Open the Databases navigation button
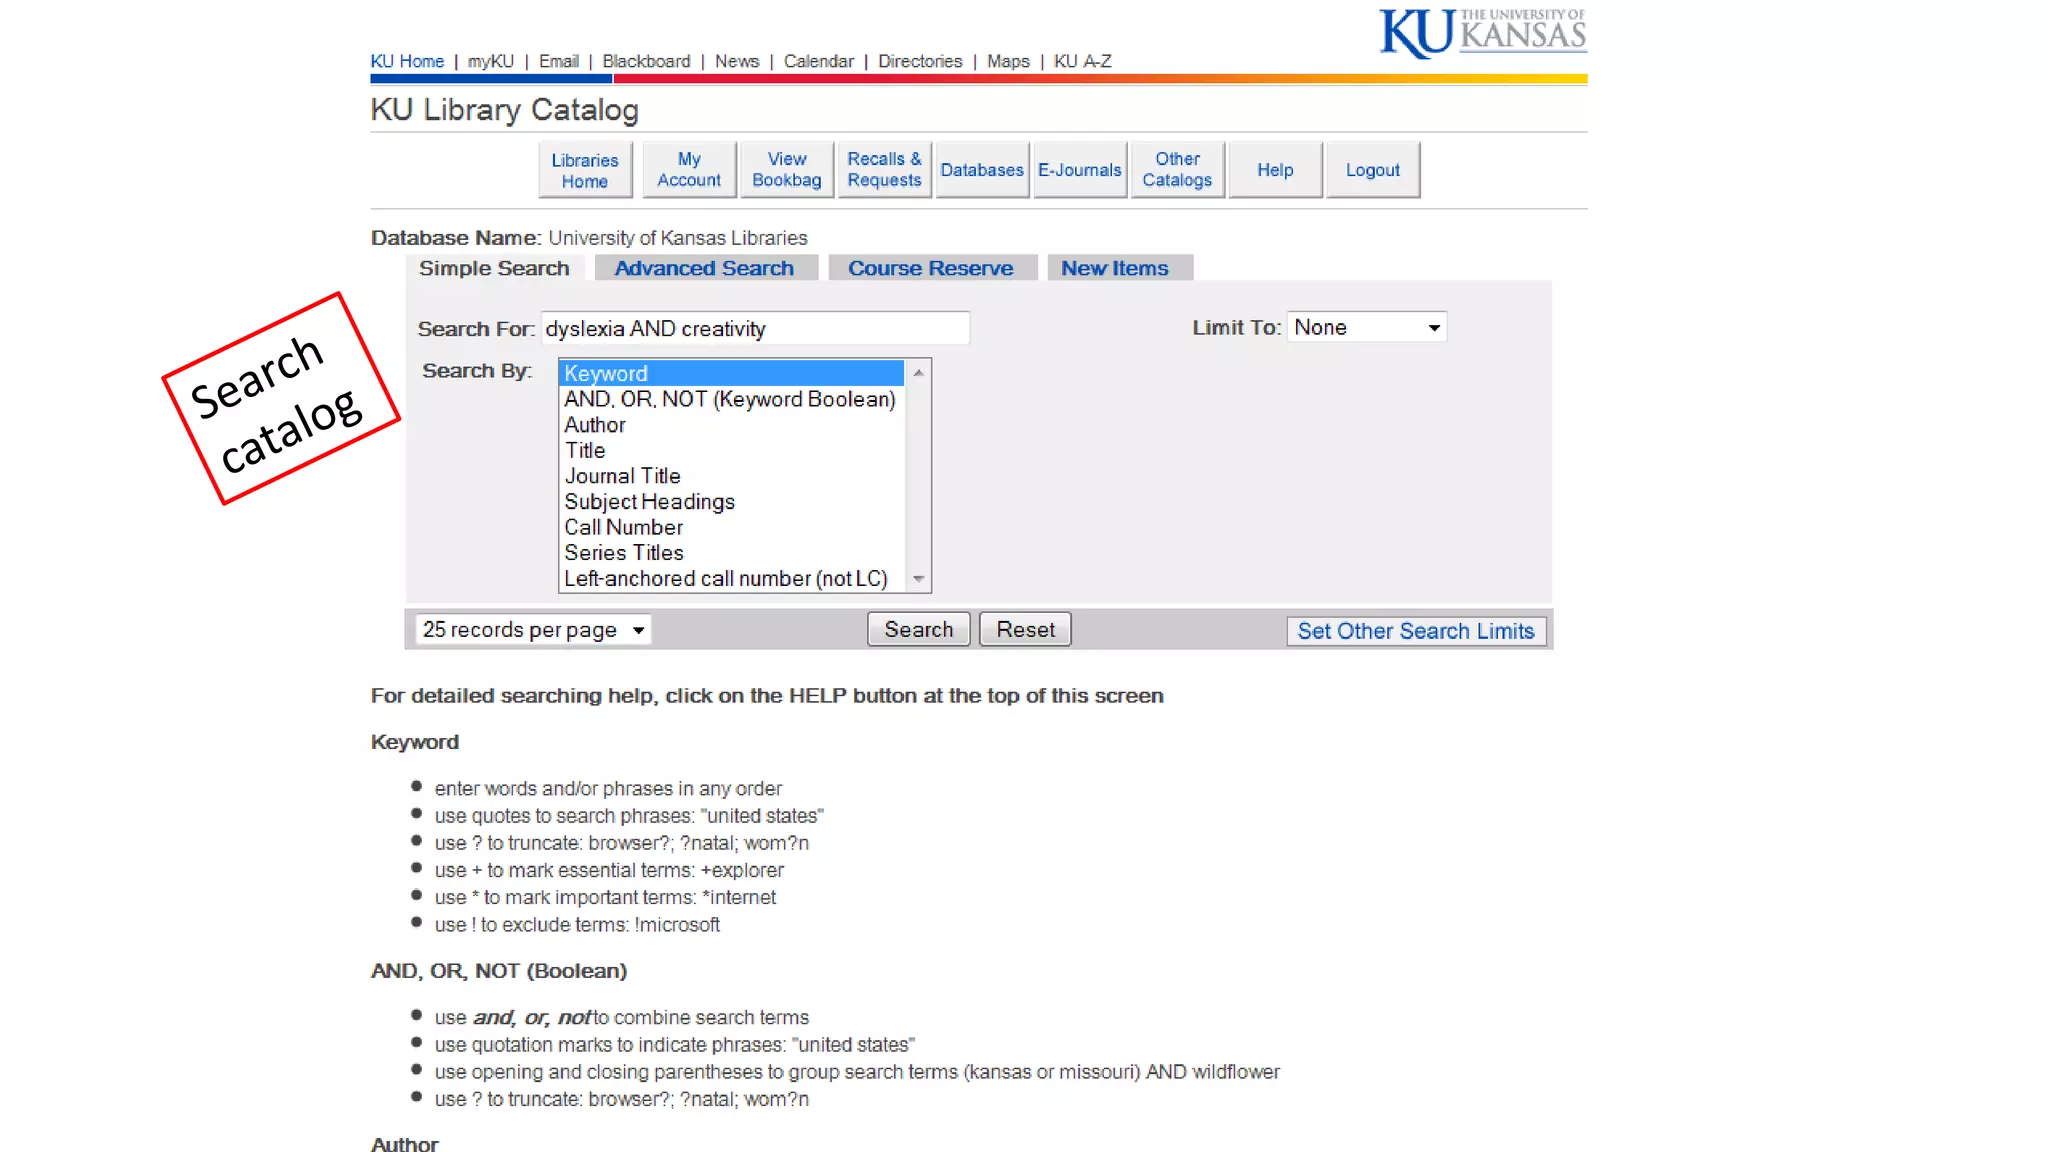The height and width of the screenshot is (1152, 2048). pyautogui.click(x=981, y=170)
